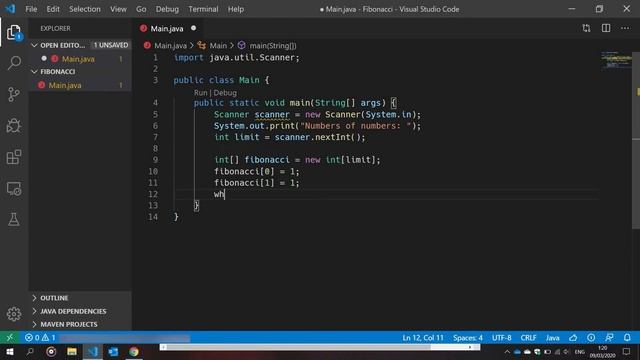
Task: Open the Debug menu
Action: click(x=167, y=9)
